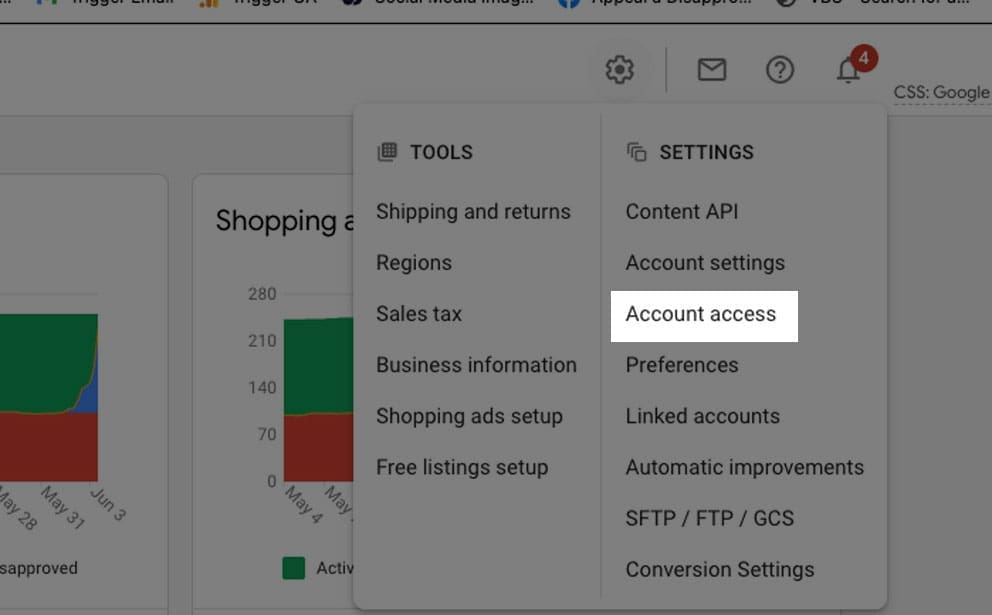Click the Settings header icon
The height and width of the screenshot is (615, 992).
click(x=637, y=152)
